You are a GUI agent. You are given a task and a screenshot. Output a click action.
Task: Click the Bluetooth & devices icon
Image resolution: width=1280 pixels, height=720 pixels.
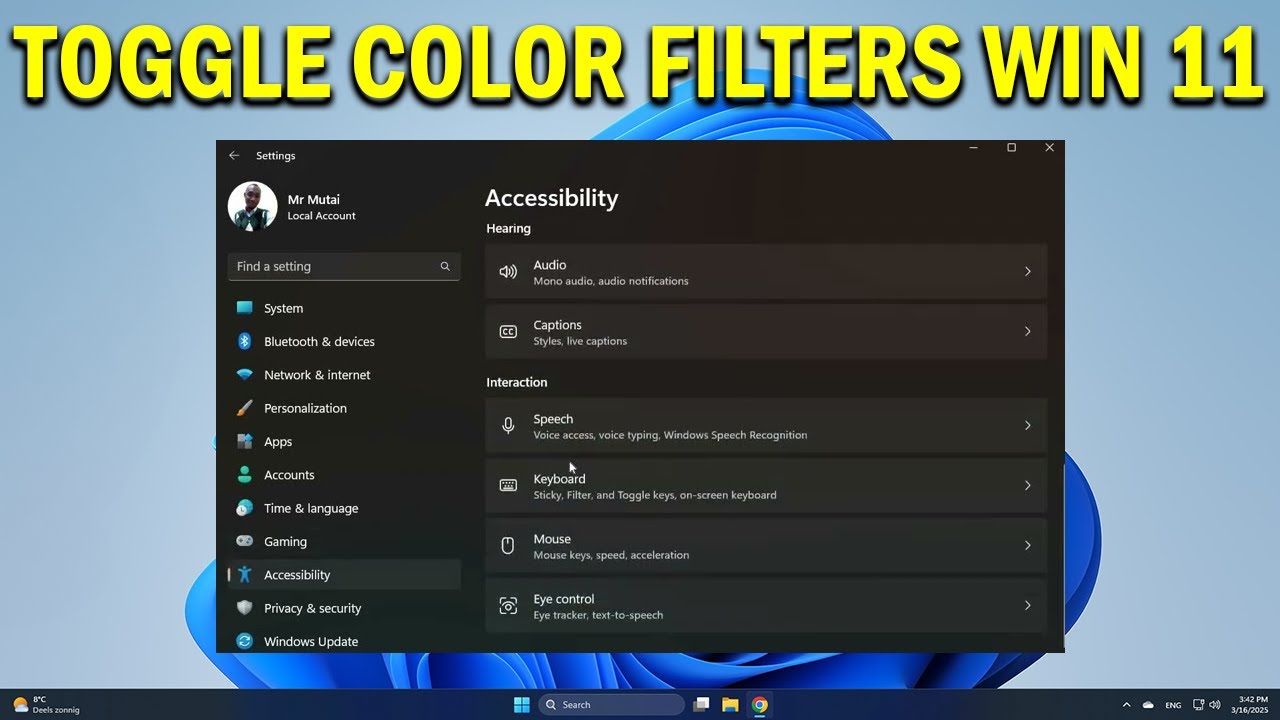tap(244, 341)
